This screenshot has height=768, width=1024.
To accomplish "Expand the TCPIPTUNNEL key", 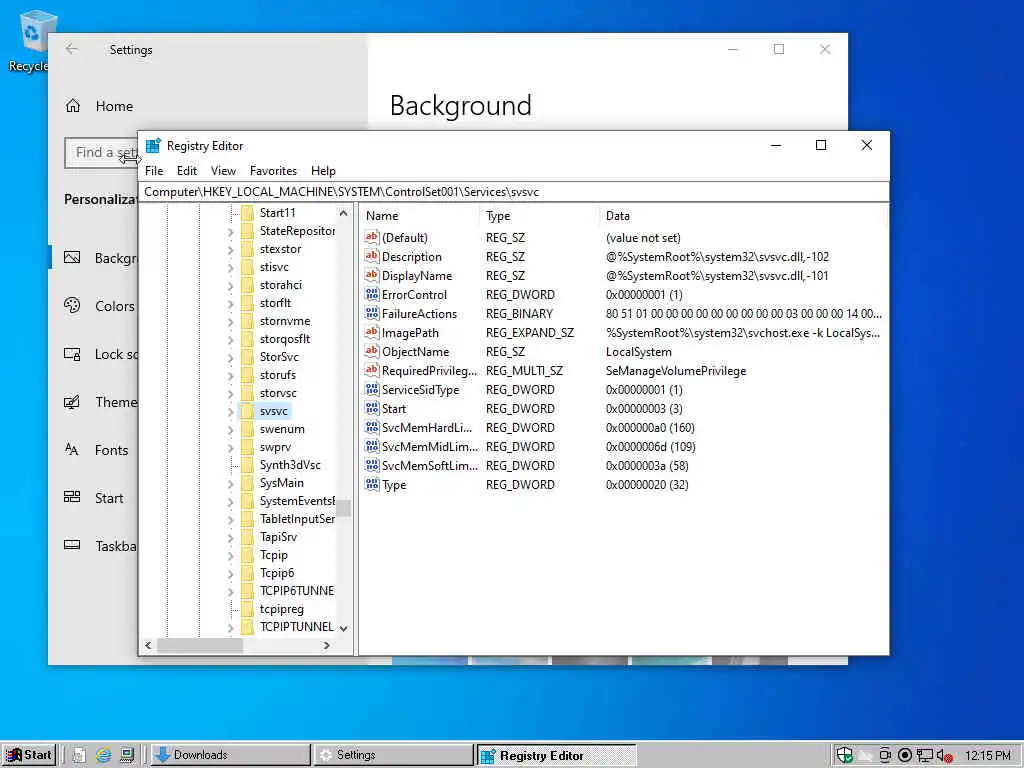I will click(x=231, y=628).
